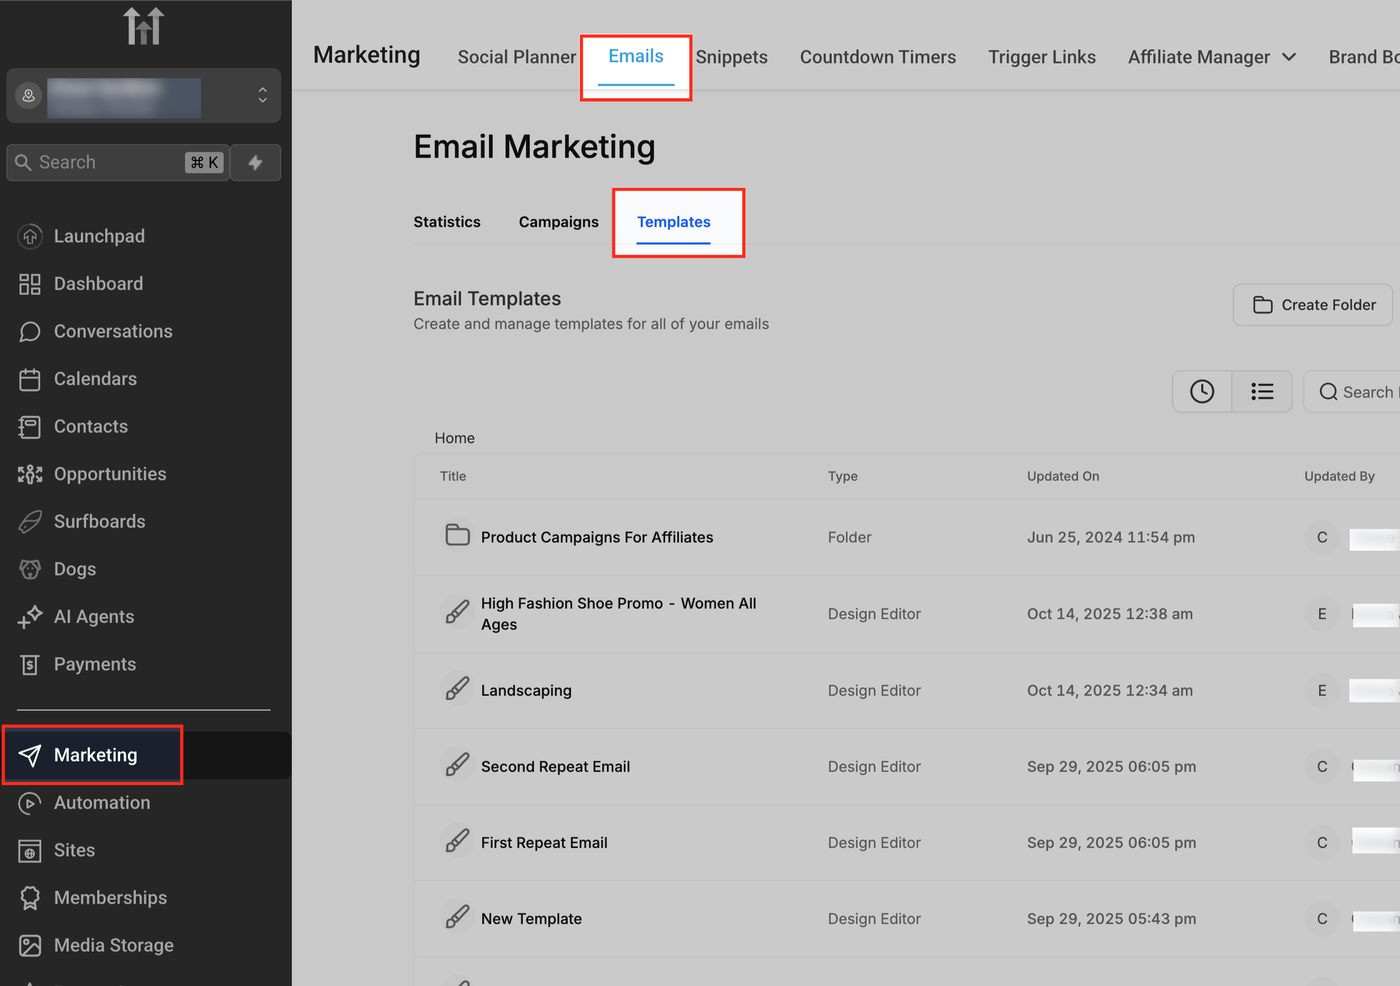Open the Second Repeat Email template
The width and height of the screenshot is (1400, 986).
coord(555,767)
